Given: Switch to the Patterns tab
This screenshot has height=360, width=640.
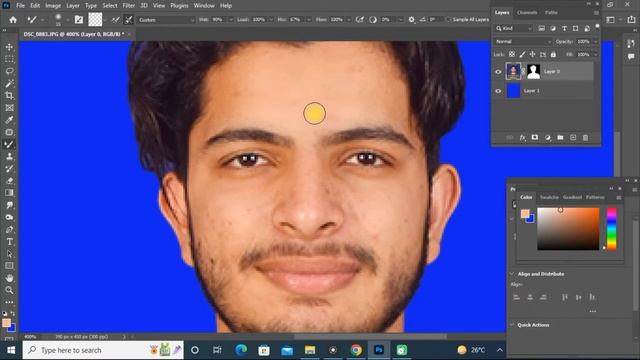Looking at the screenshot, I should (595, 197).
